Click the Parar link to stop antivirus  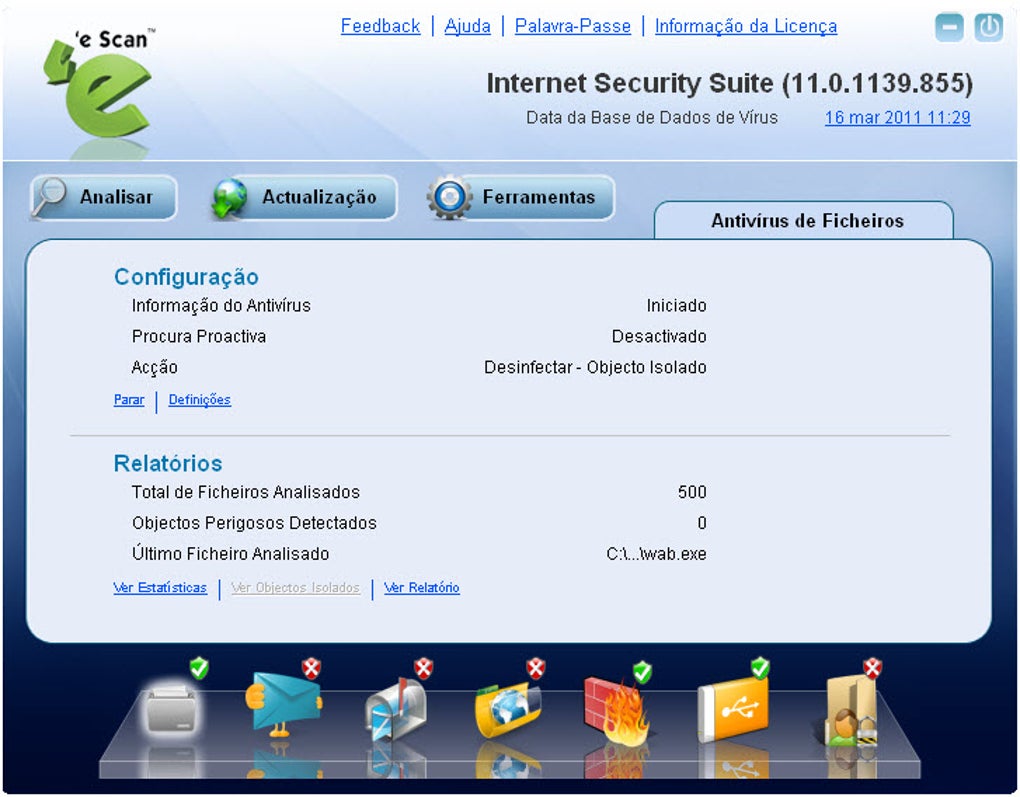coord(129,399)
